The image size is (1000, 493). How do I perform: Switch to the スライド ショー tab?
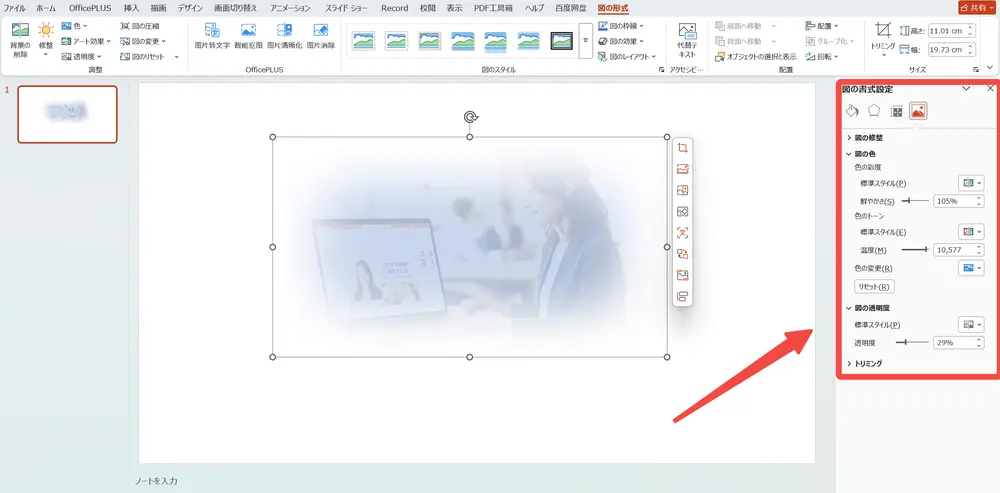pyautogui.click(x=346, y=8)
